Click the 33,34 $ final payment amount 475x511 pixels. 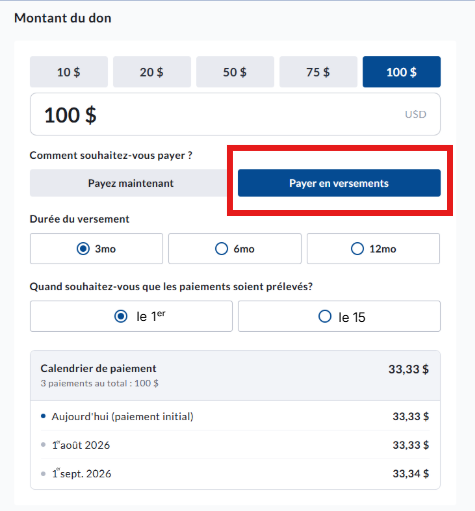411,474
